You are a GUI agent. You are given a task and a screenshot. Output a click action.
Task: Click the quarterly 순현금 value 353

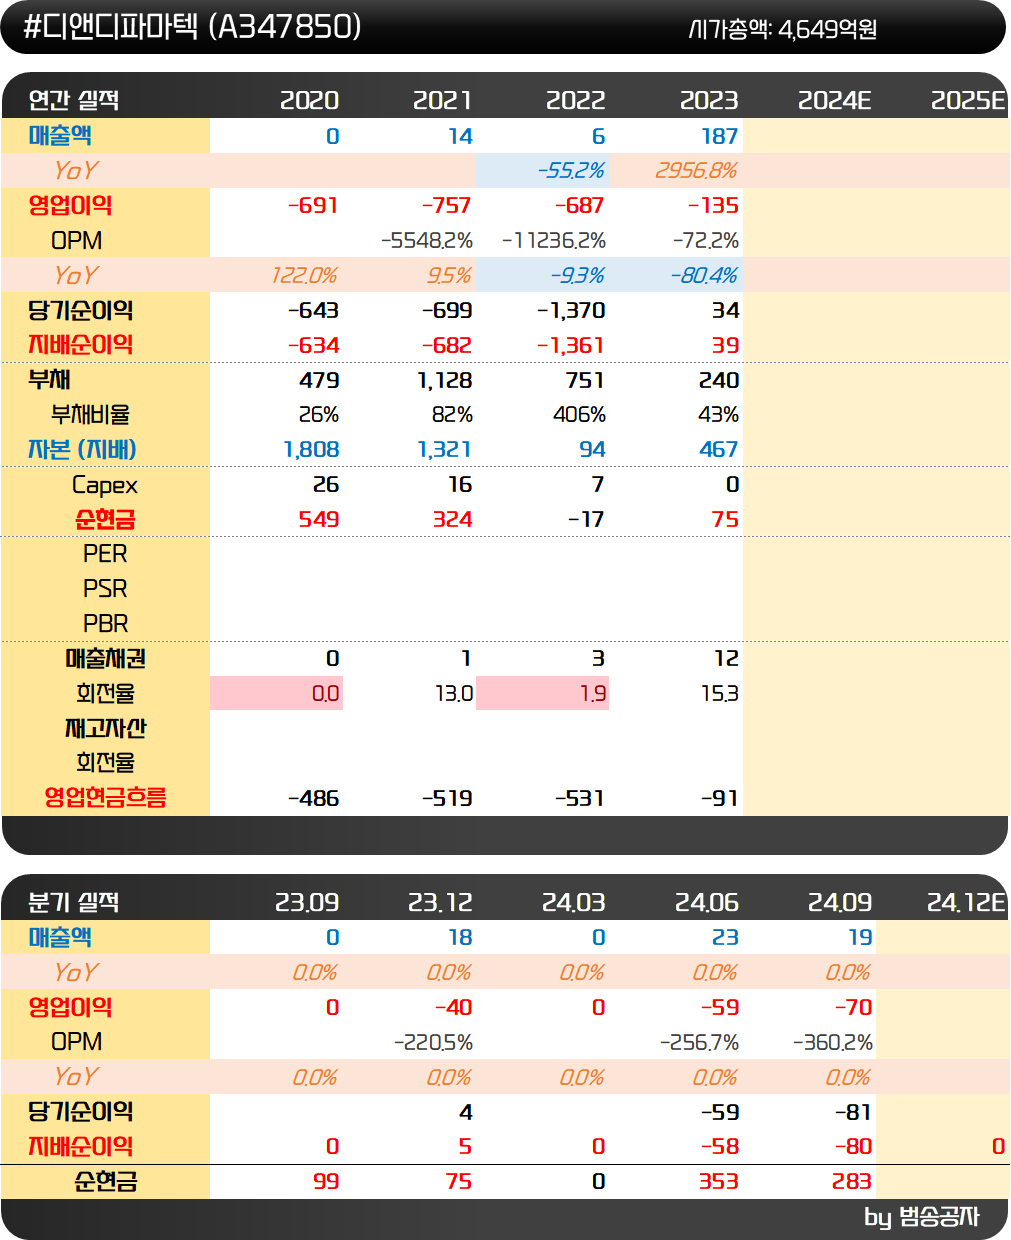(x=719, y=1182)
